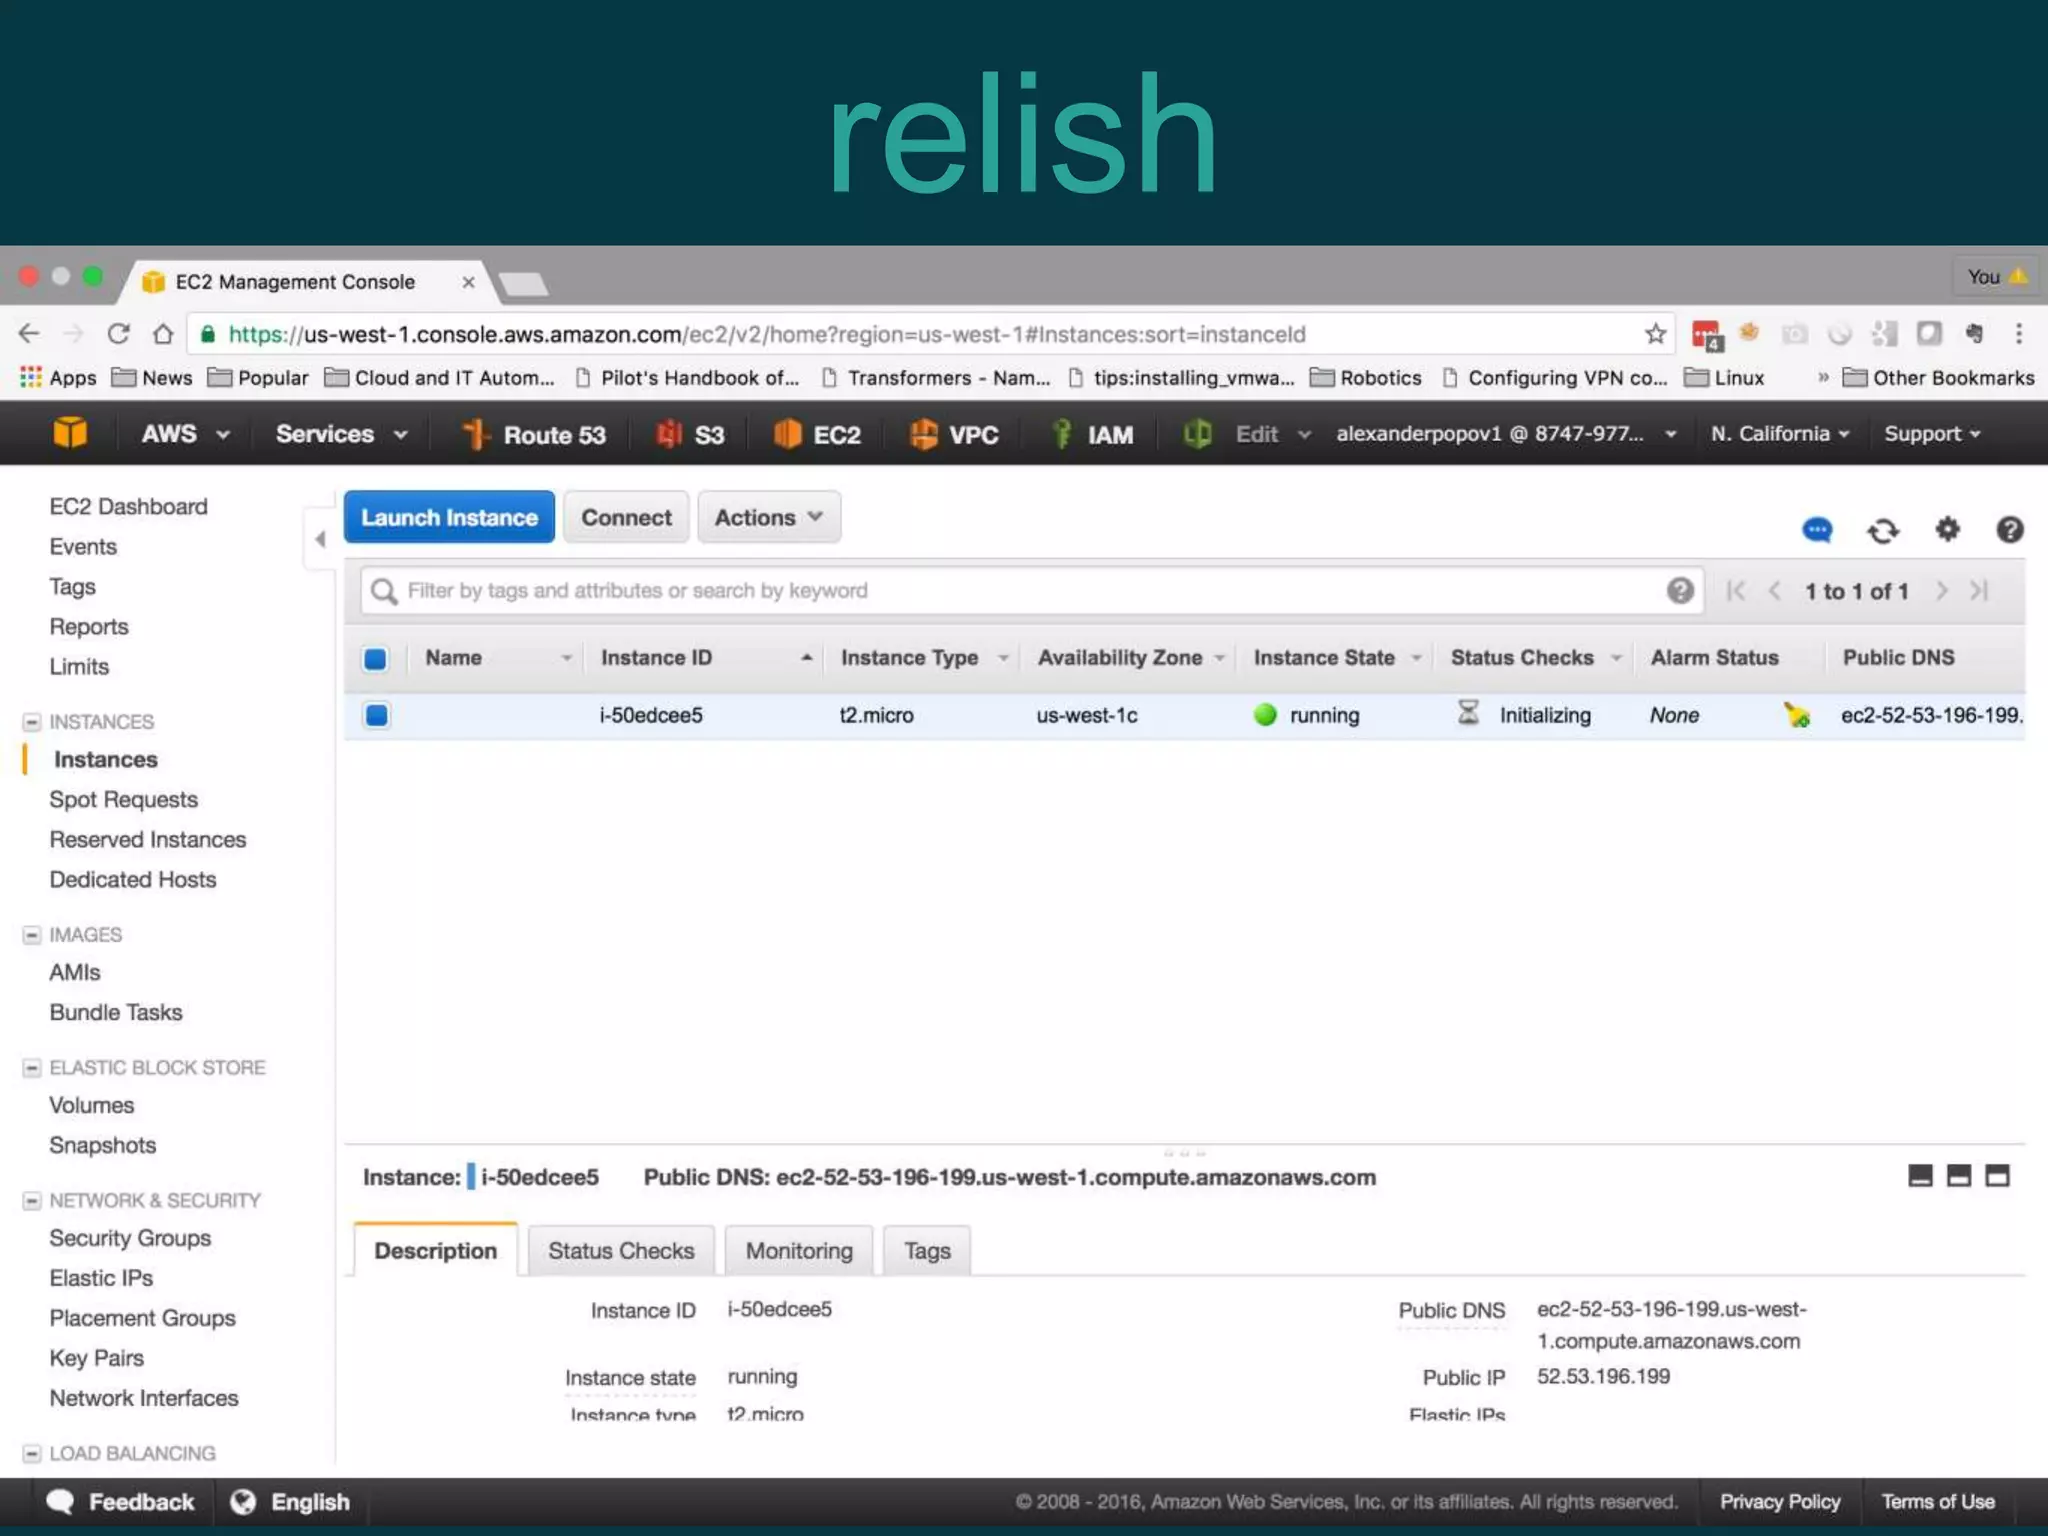The height and width of the screenshot is (1536, 2048).
Task: Open VPC shortcut in navbar
Action: point(954,434)
